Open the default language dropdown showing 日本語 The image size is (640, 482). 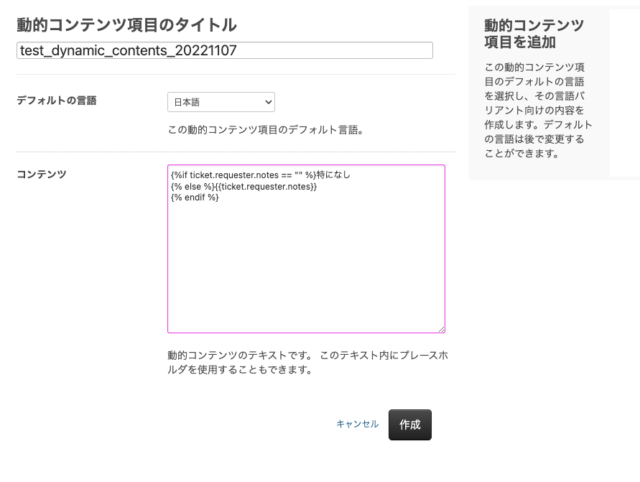coord(221,102)
